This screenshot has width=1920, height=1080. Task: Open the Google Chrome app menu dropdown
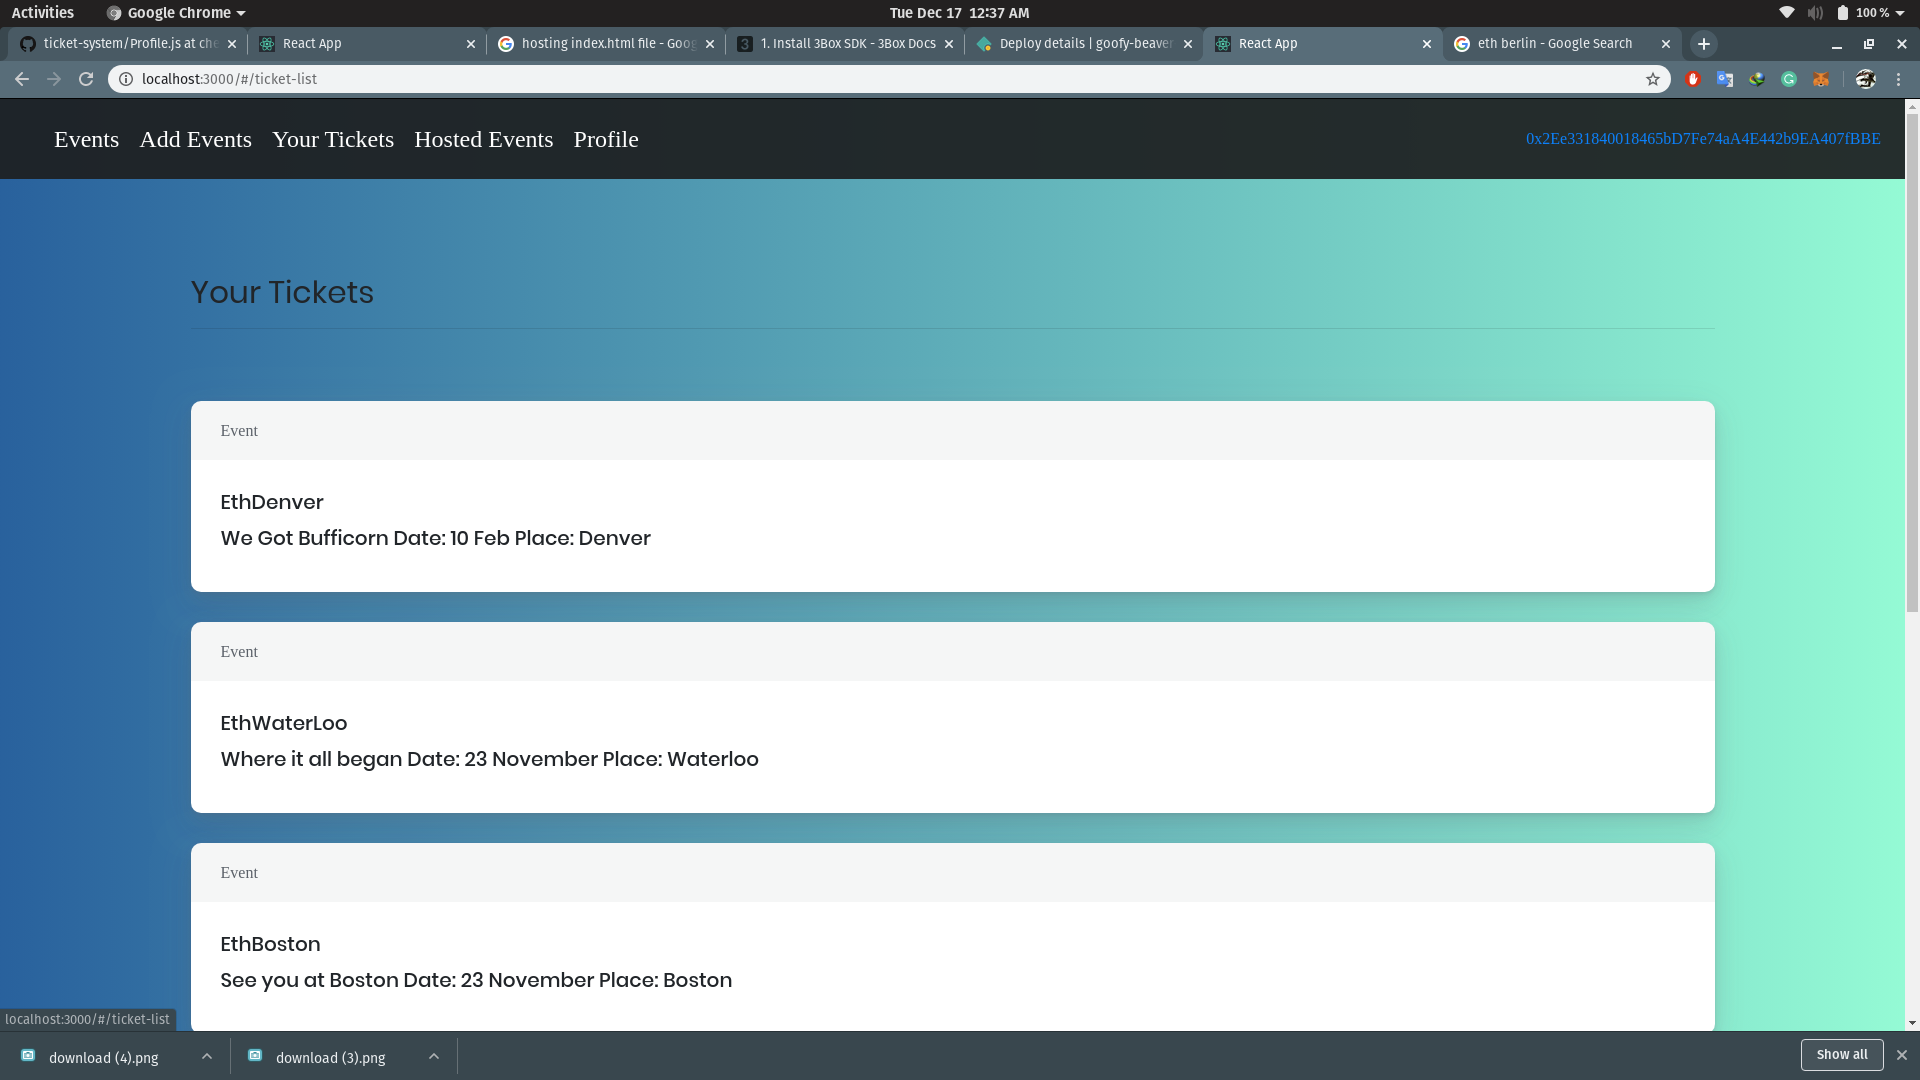tap(176, 13)
